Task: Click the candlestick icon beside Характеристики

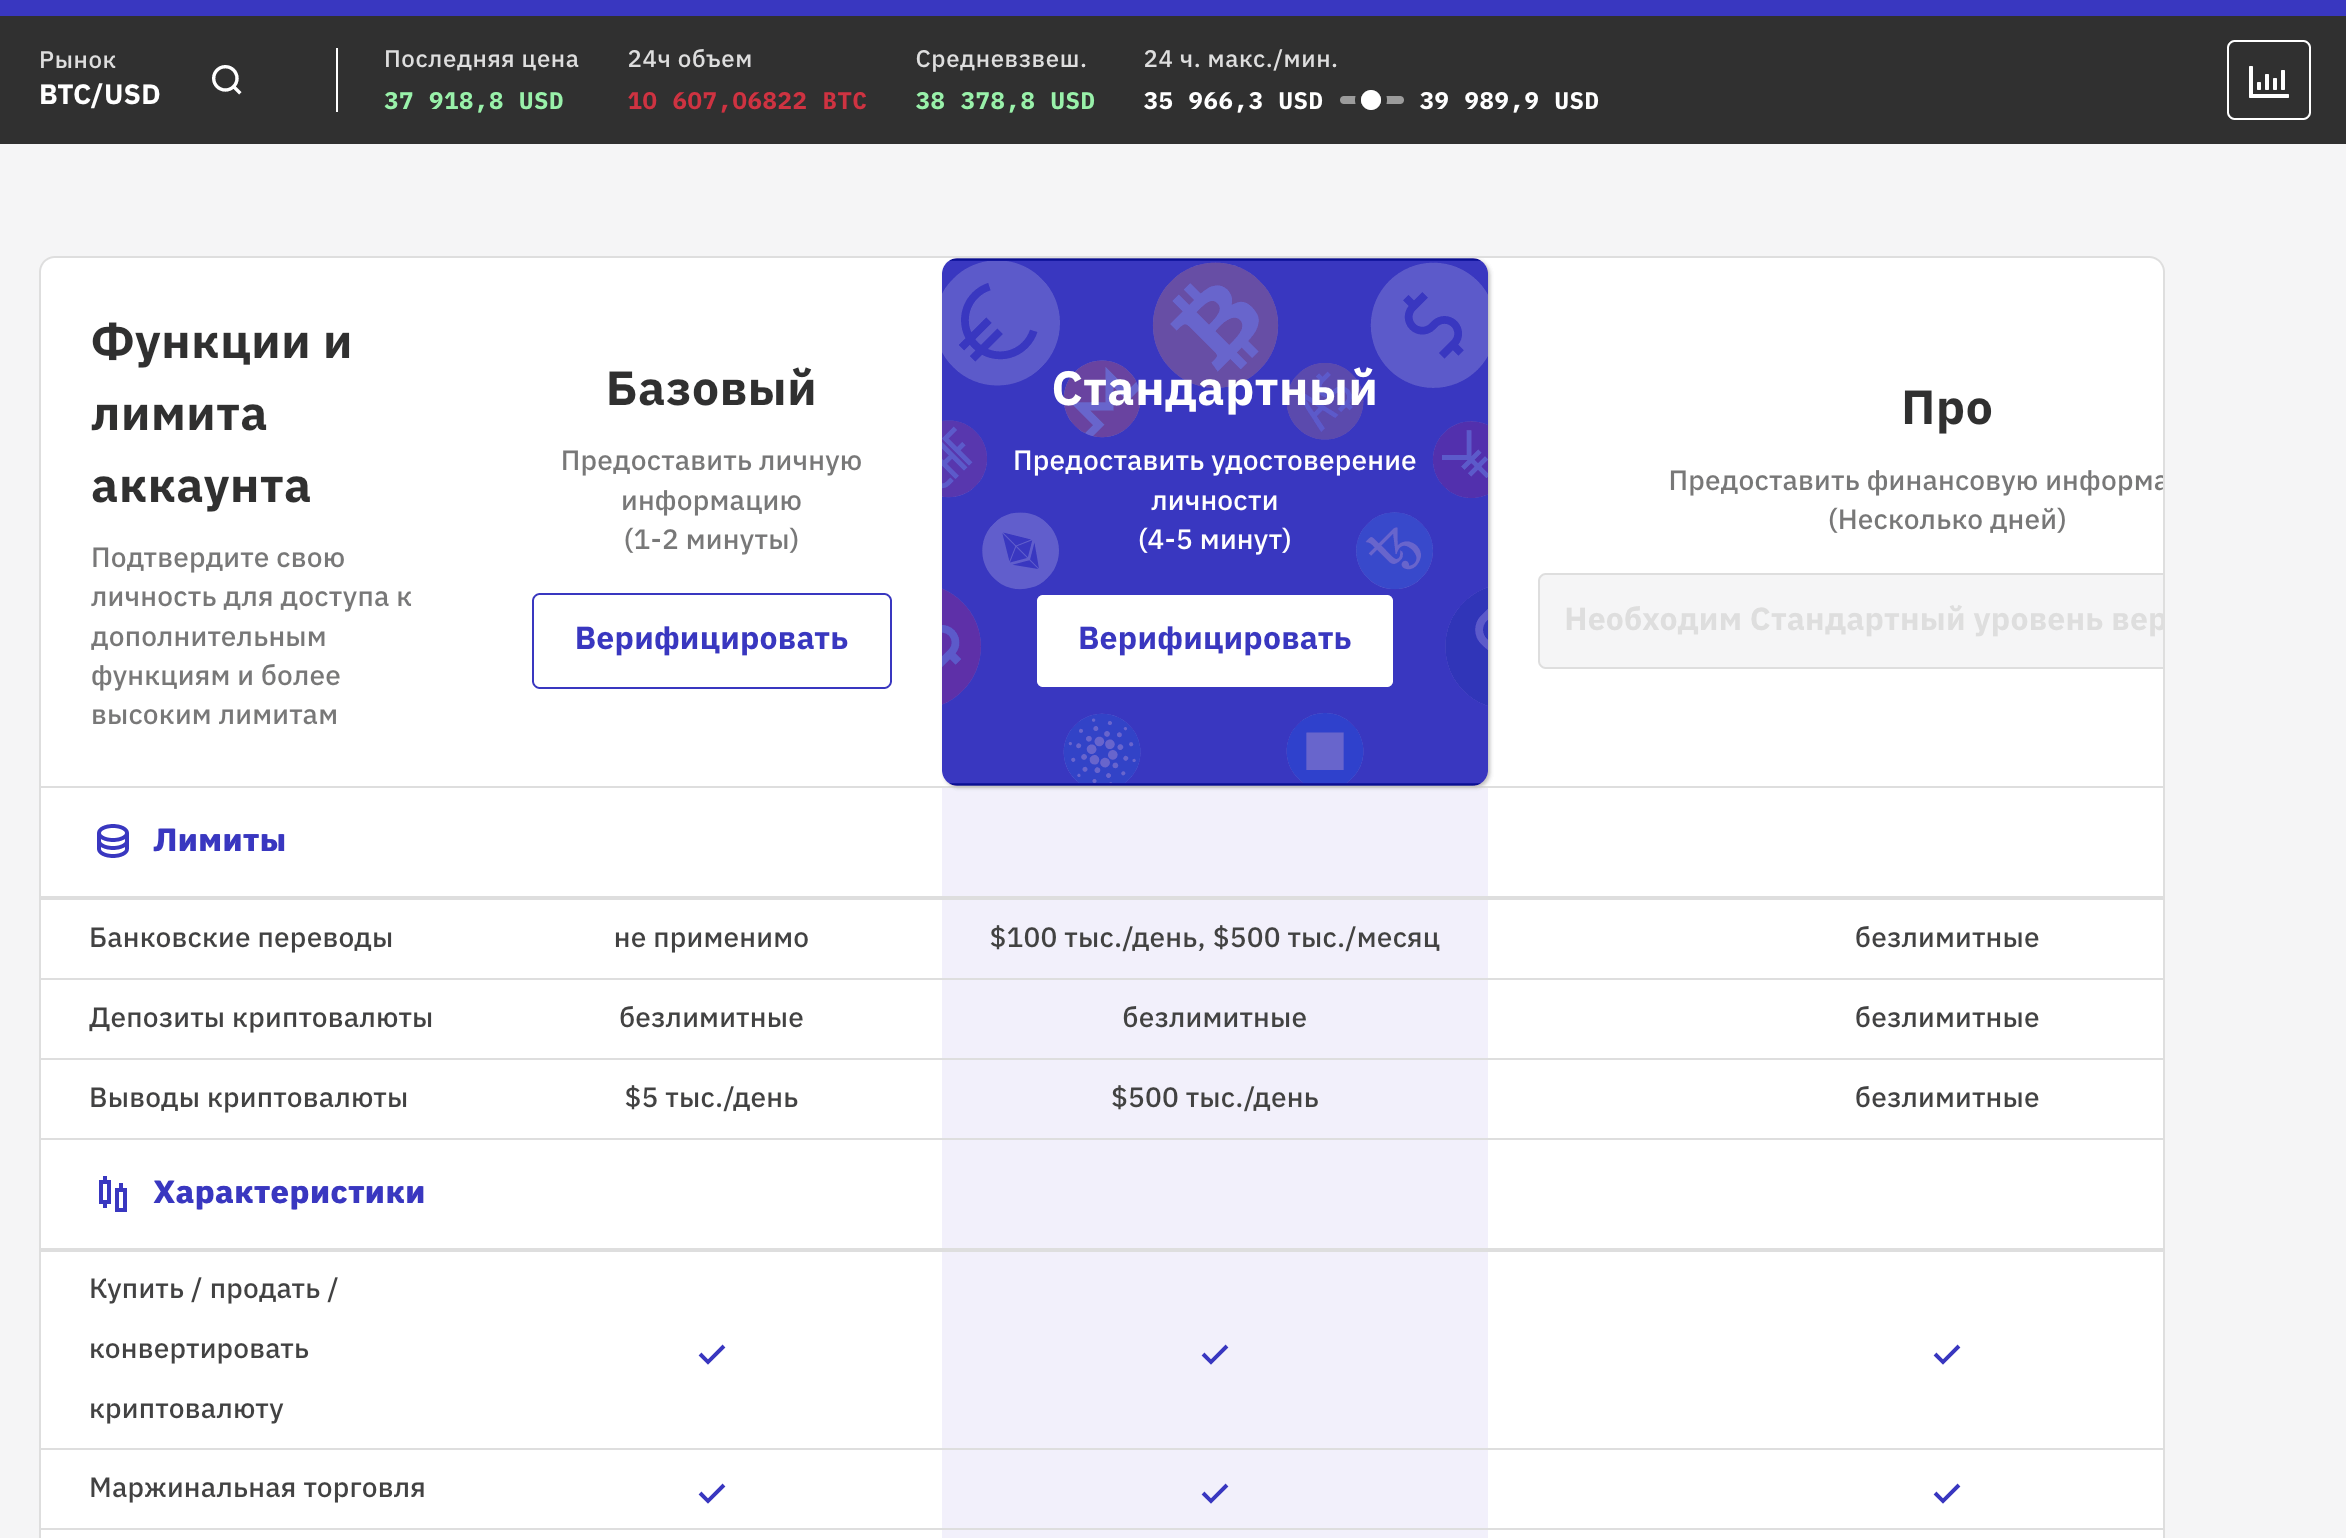Action: 112,1193
